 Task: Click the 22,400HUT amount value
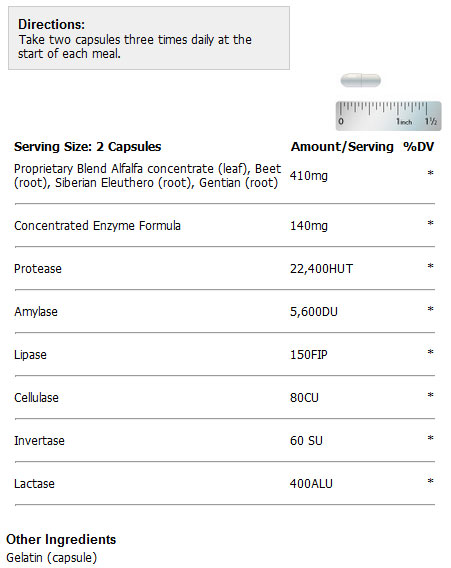click(321, 268)
